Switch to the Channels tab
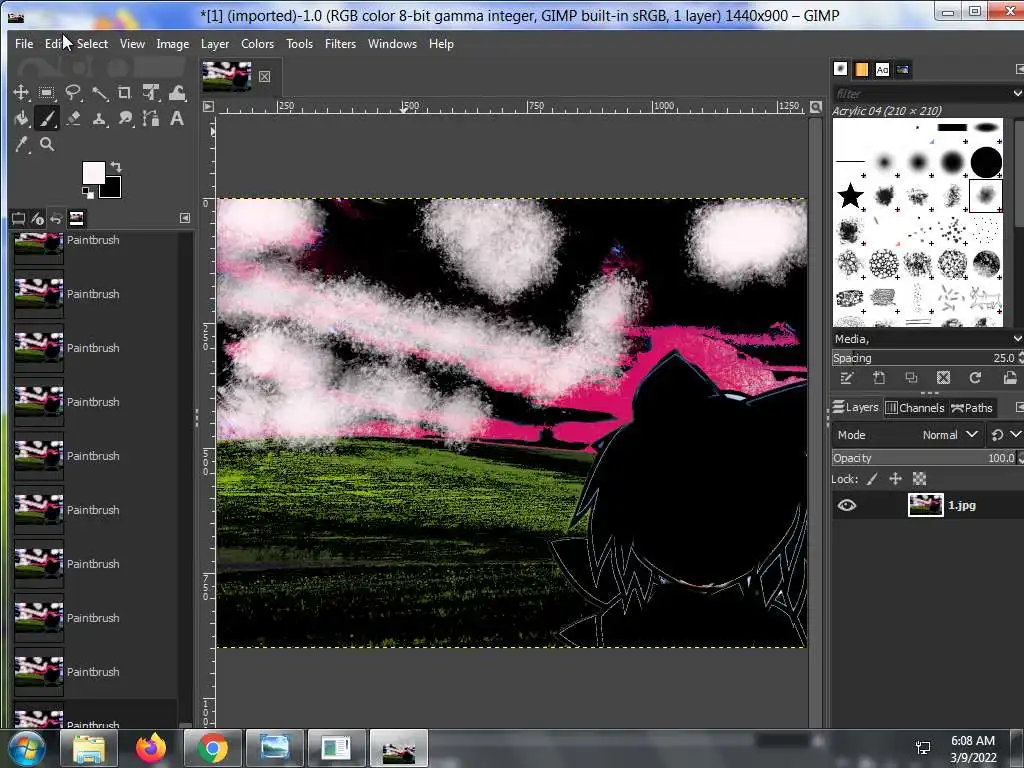 [x=915, y=408]
